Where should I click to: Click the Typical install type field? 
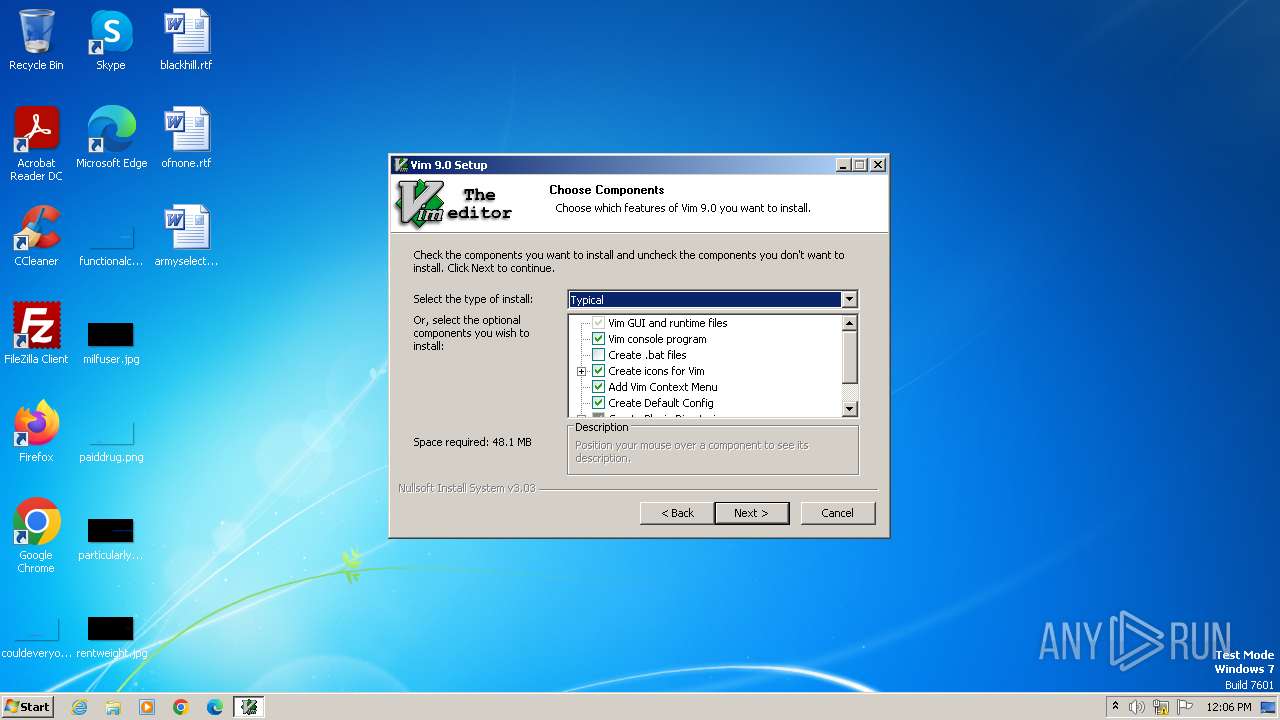(705, 299)
